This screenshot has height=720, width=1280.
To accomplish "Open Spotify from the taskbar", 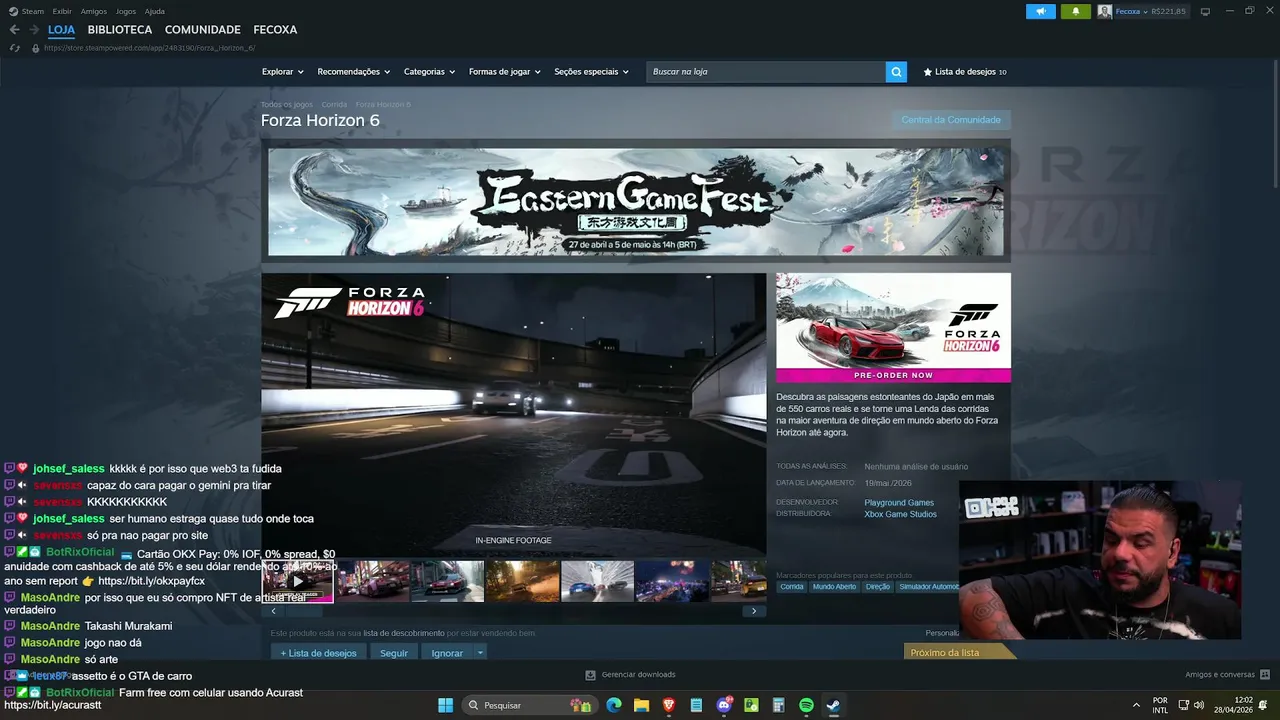I will 806,705.
